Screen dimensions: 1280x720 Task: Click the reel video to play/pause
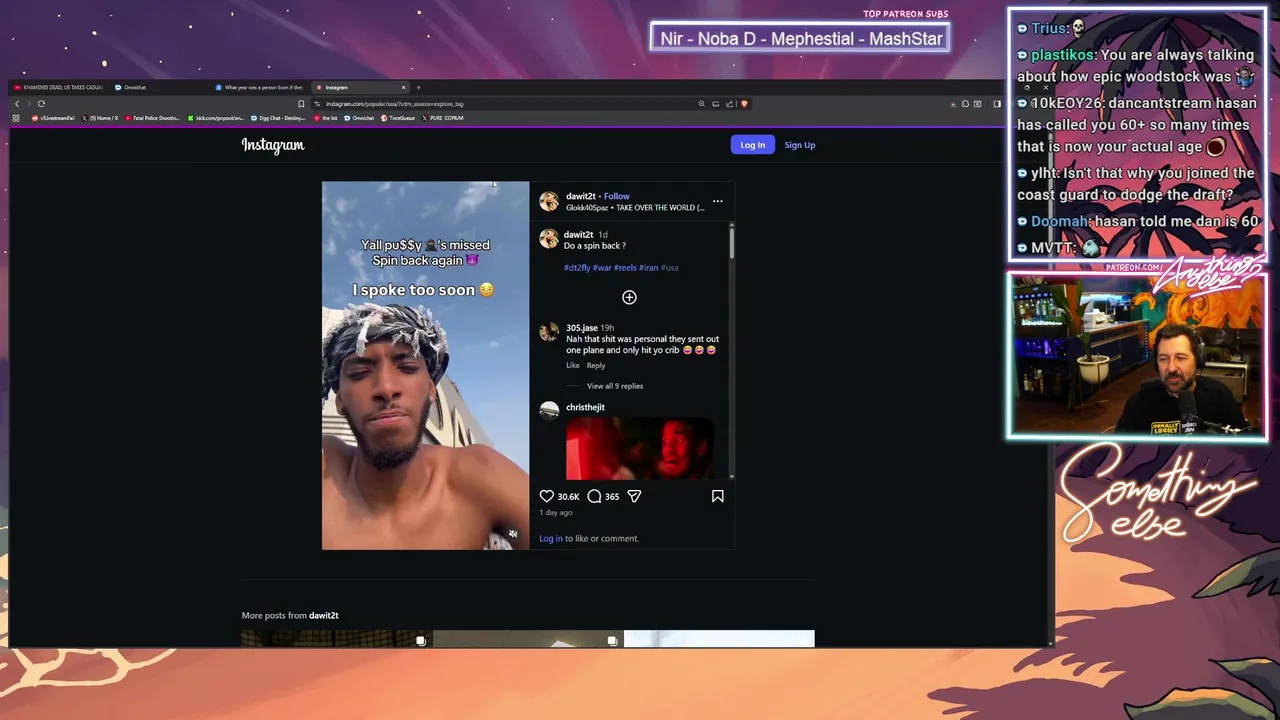tap(425, 366)
